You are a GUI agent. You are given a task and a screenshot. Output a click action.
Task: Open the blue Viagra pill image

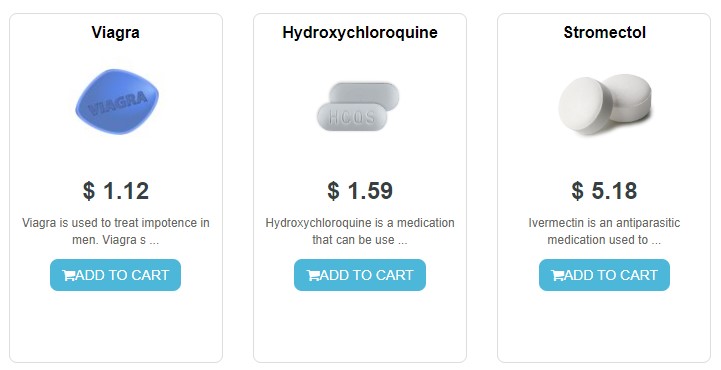[x=117, y=102]
